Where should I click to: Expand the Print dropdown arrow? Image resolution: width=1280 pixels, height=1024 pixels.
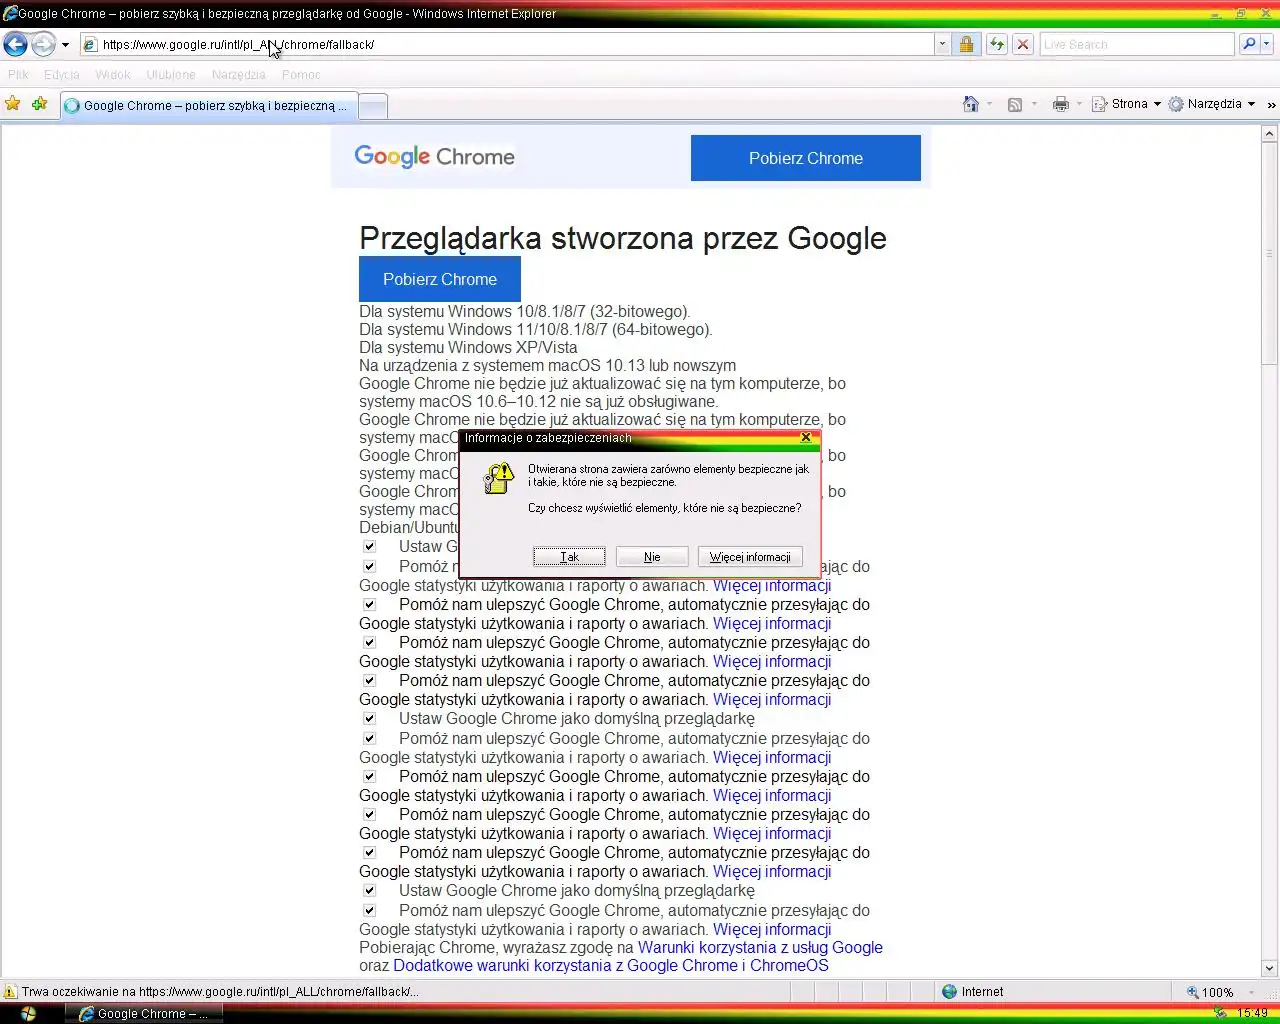[x=1079, y=104]
